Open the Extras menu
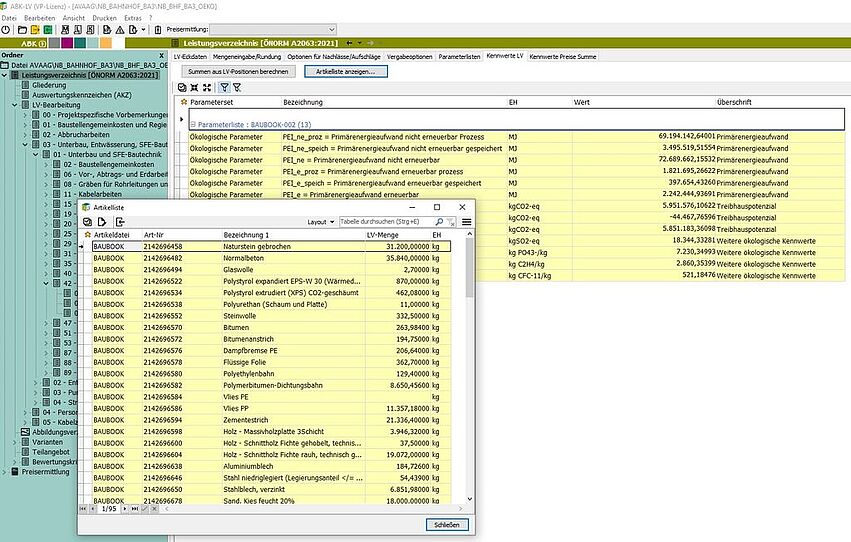Image resolution: width=851 pixels, height=542 pixels. [x=133, y=17]
